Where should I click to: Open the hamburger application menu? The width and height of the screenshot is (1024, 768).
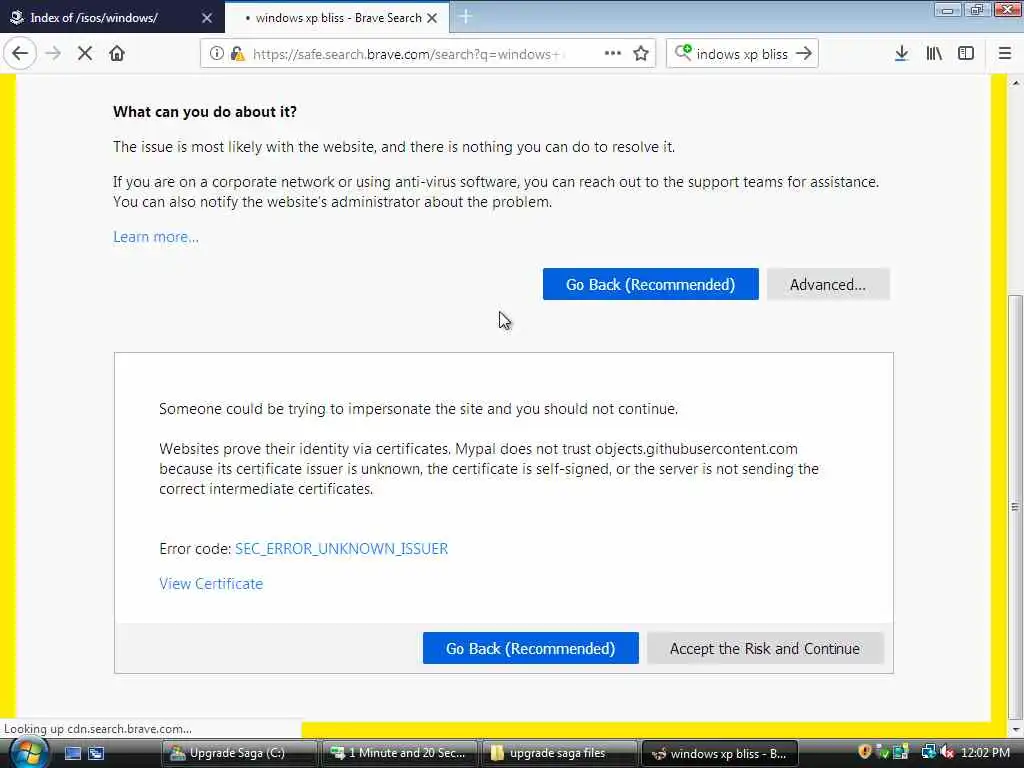click(1004, 54)
